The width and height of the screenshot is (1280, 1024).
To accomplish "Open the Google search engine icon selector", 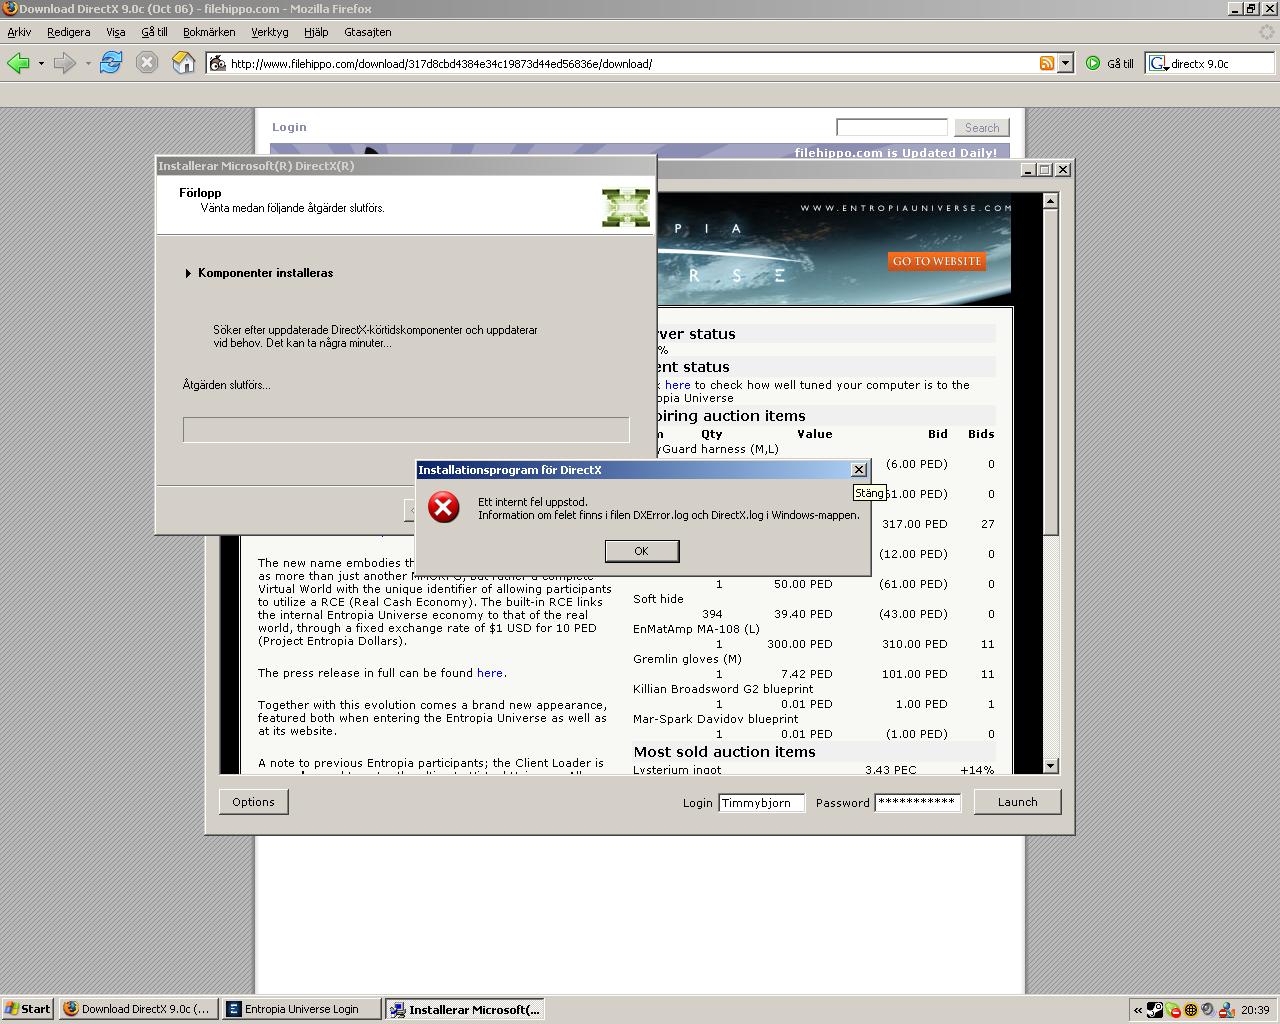I will pyautogui.click(x=1159, y=63).
